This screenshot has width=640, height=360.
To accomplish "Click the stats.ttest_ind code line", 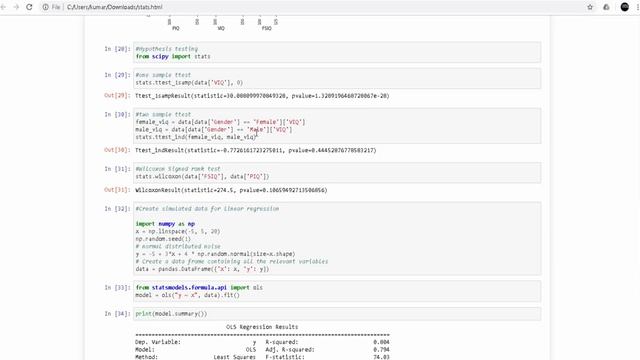I will (196, 137).
